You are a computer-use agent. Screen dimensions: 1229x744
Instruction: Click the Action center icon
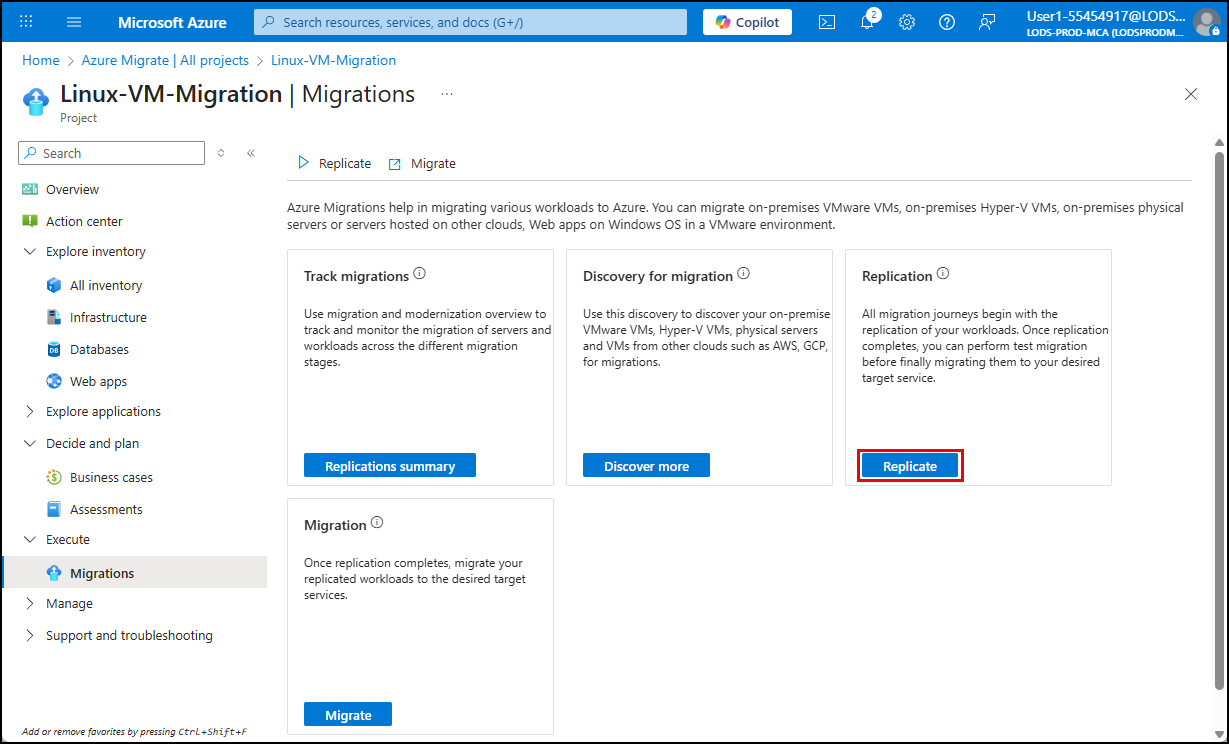click(x=29, y=221)
